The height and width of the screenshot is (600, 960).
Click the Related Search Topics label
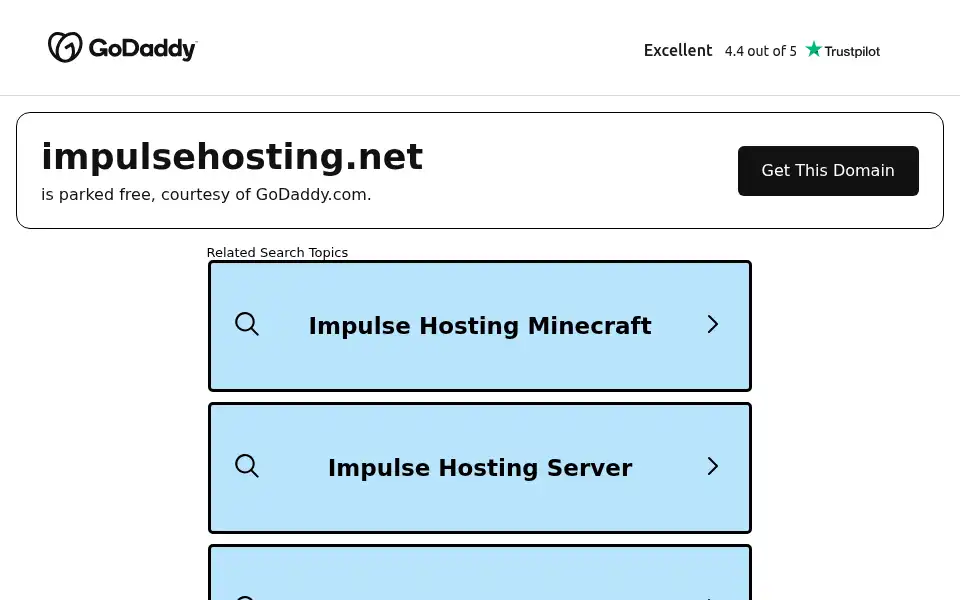(x=277, y=252)
